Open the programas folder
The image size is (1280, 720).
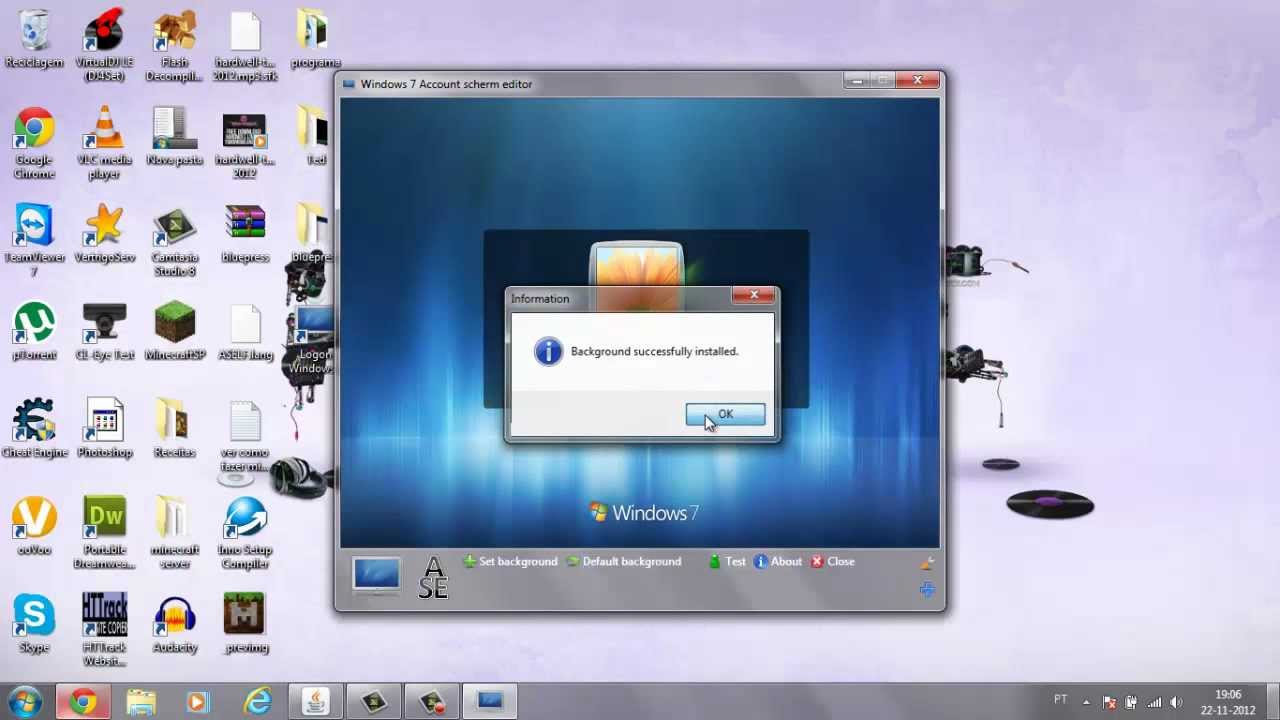click(315, 40)
